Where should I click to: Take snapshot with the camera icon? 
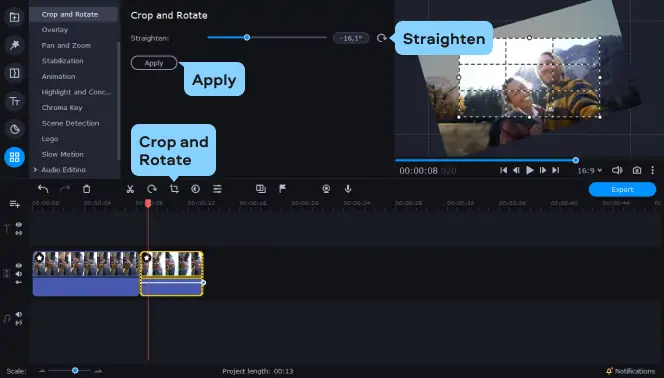[x=637, y=170]
